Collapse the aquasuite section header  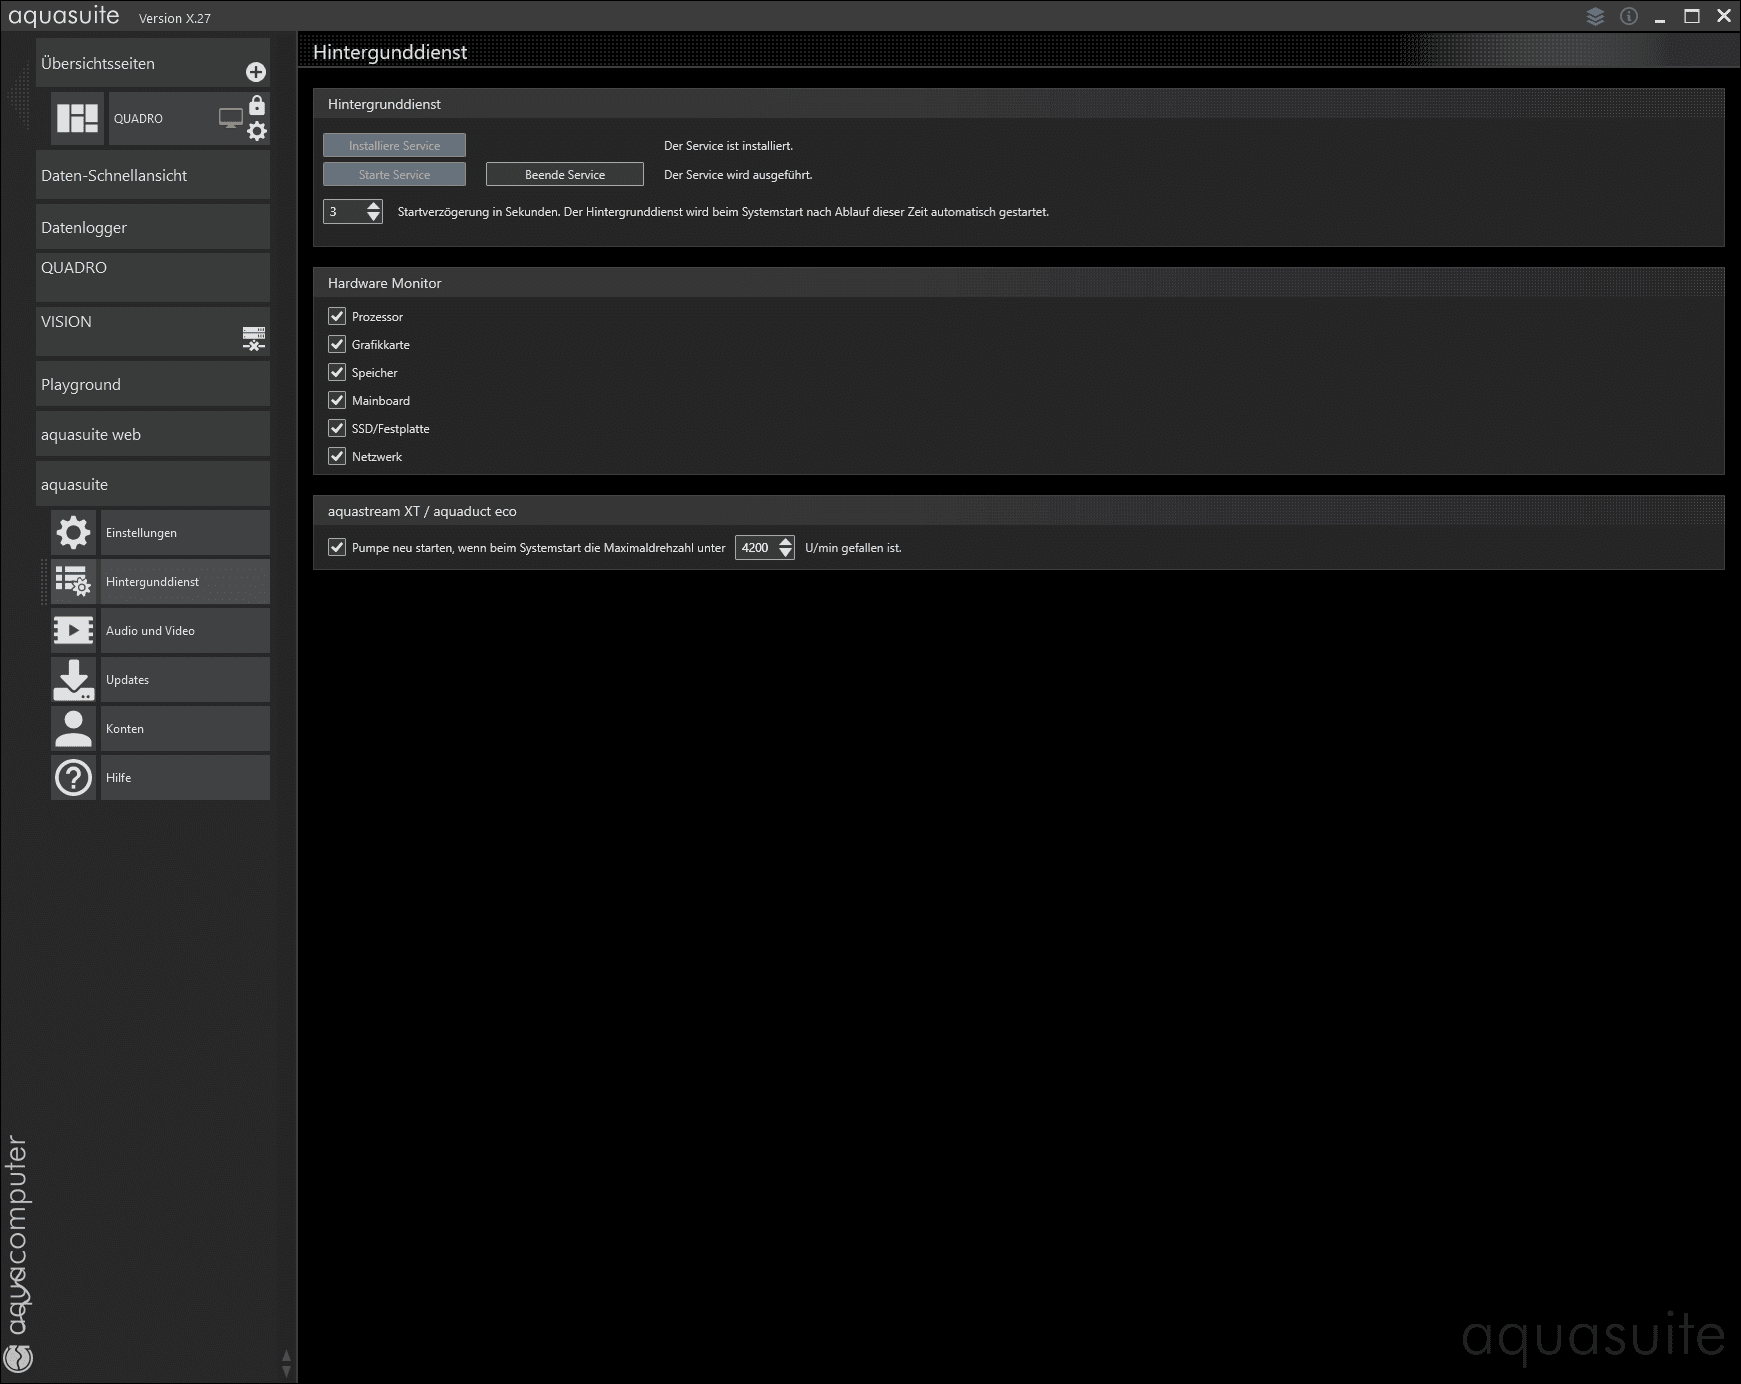click(153, 484)
